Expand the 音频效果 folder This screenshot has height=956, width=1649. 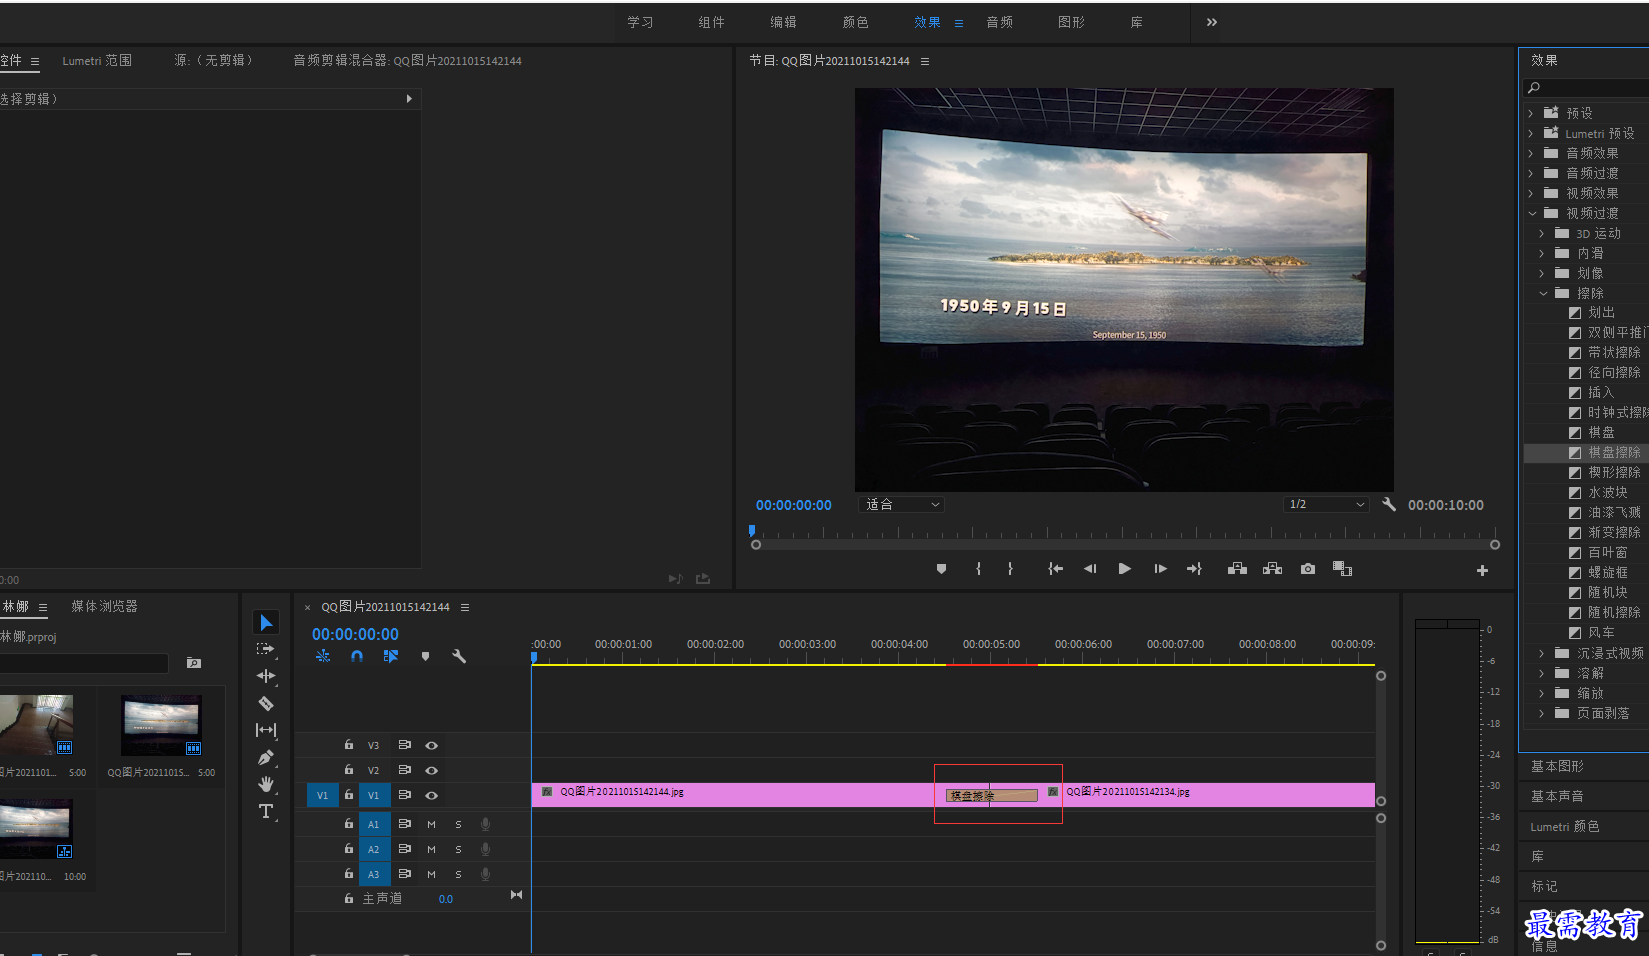coord(1531,153)
